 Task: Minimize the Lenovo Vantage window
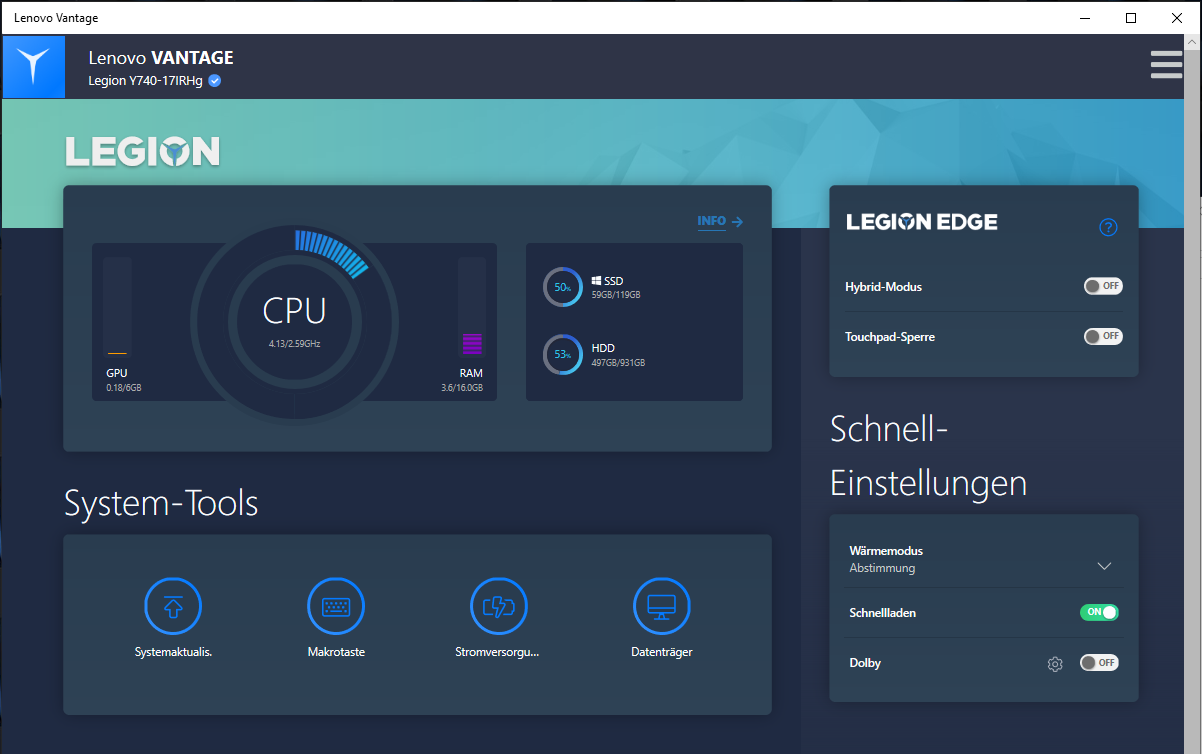click(1085, 18)
